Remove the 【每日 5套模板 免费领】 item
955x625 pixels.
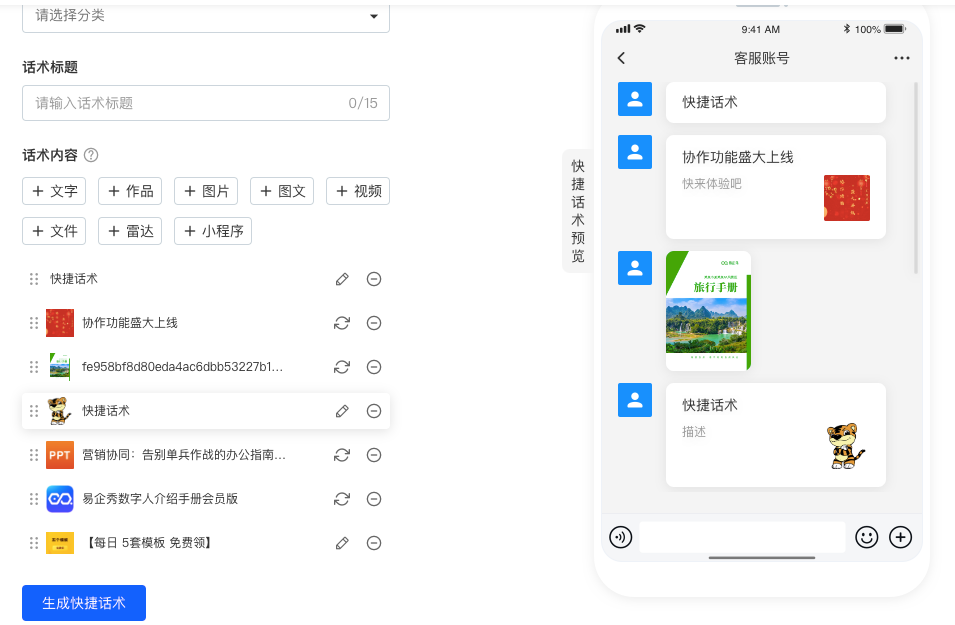(x=374, y=543)
